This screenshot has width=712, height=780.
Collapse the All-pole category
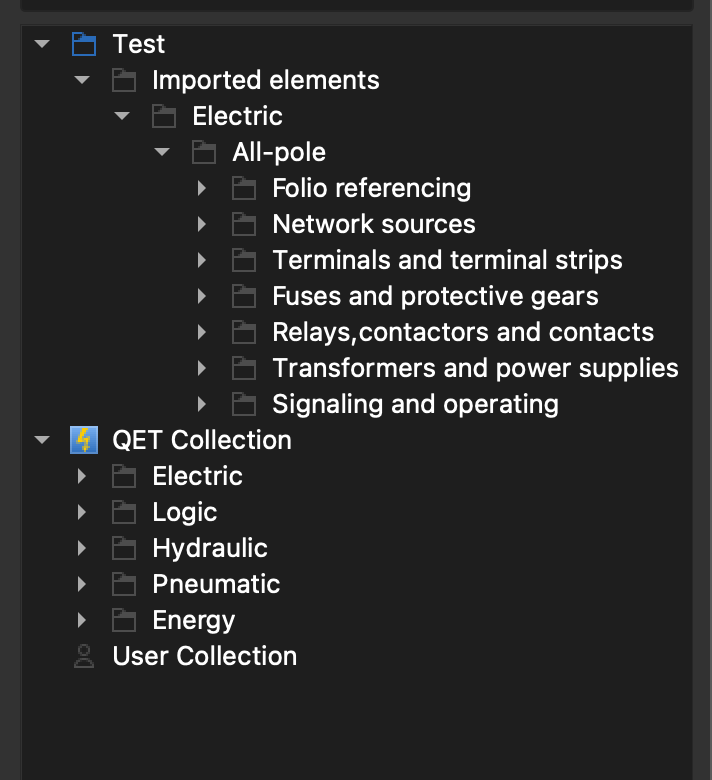tap(162, 152)
